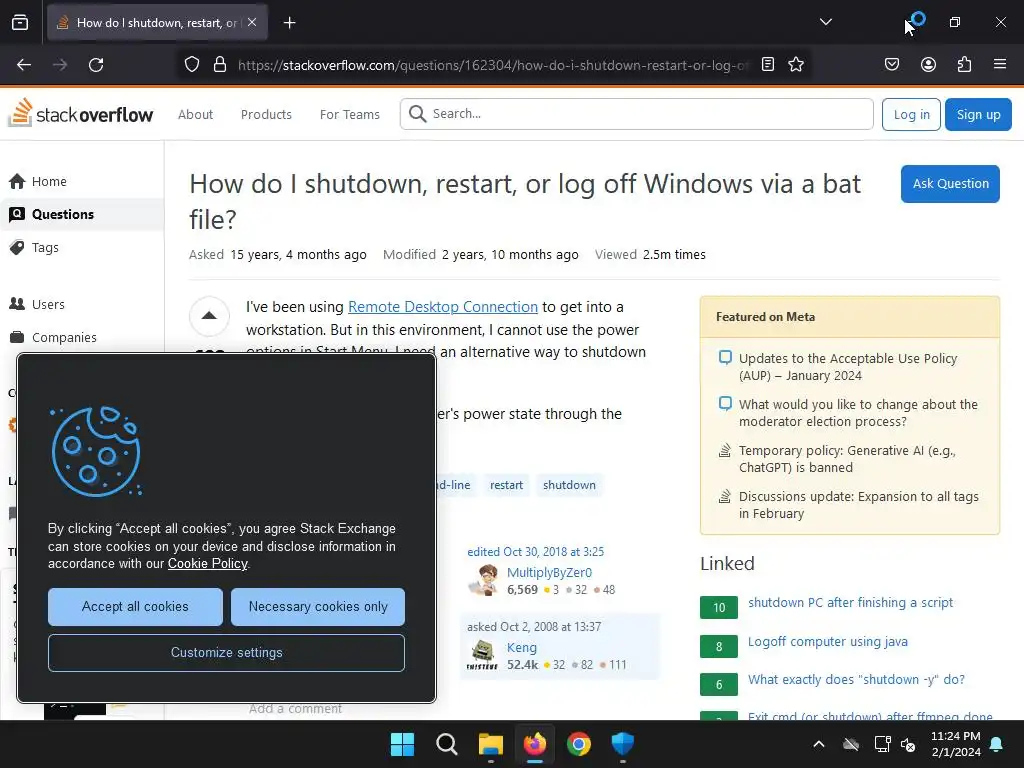Open Save to Pocket icon
1024x768 pixels.
(891, 65)
